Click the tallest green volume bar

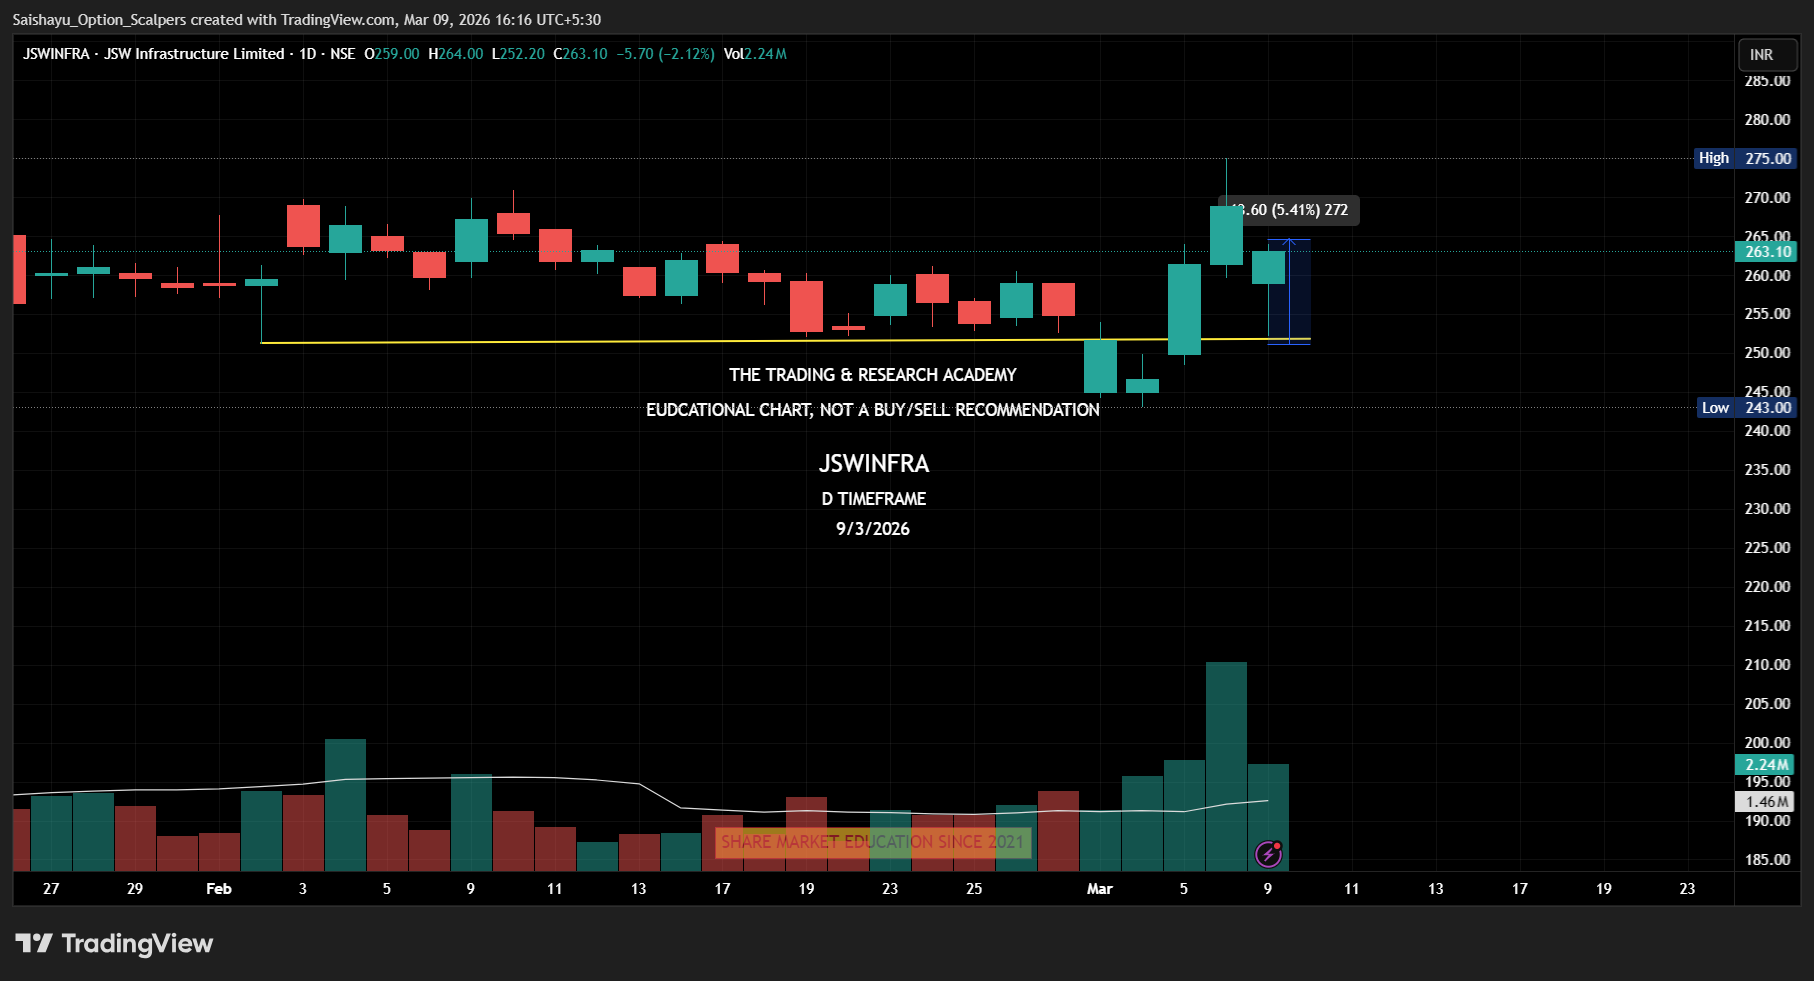click(1226, 766)
